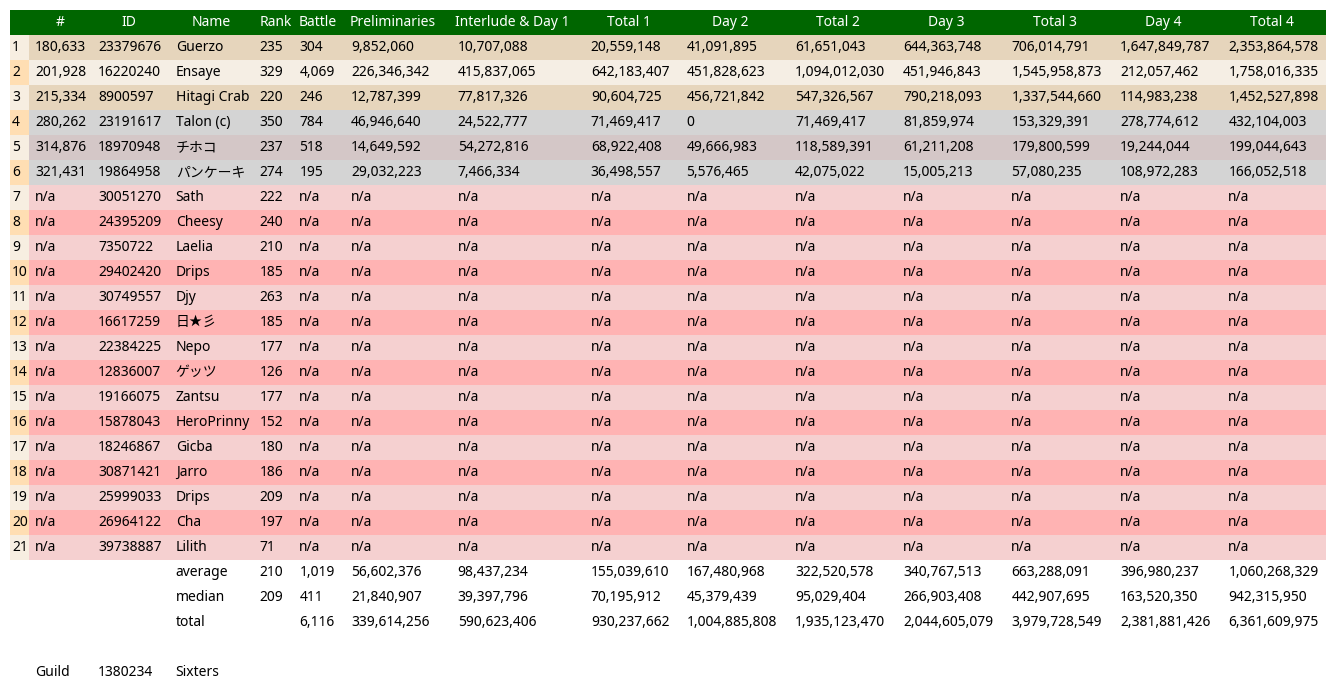The height and width of the screenshot is (695, 1335).
Task: Select the name cell 'Nepo'
Action: 193,346
